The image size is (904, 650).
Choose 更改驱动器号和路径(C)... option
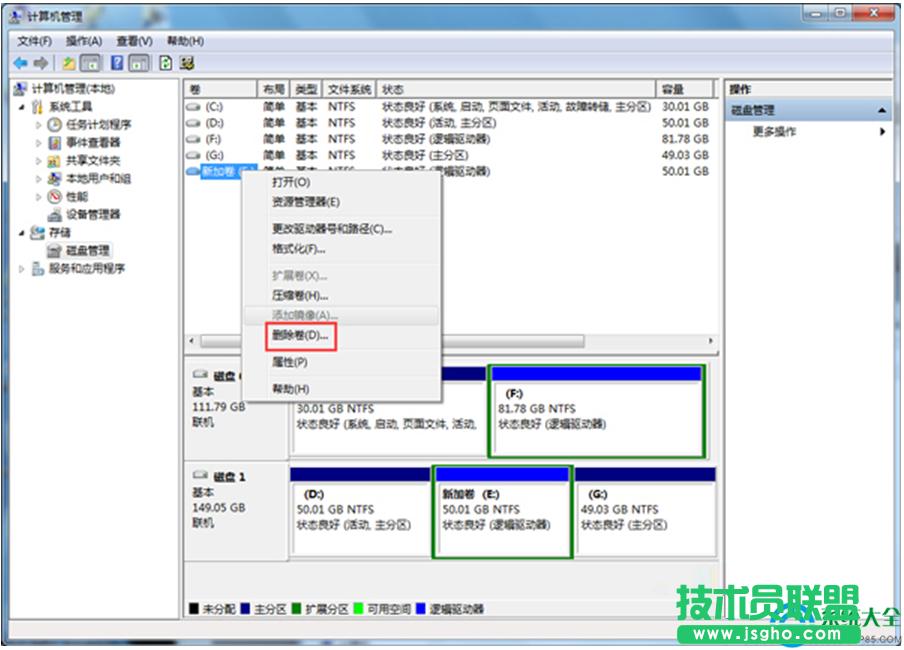coord(341,229)
